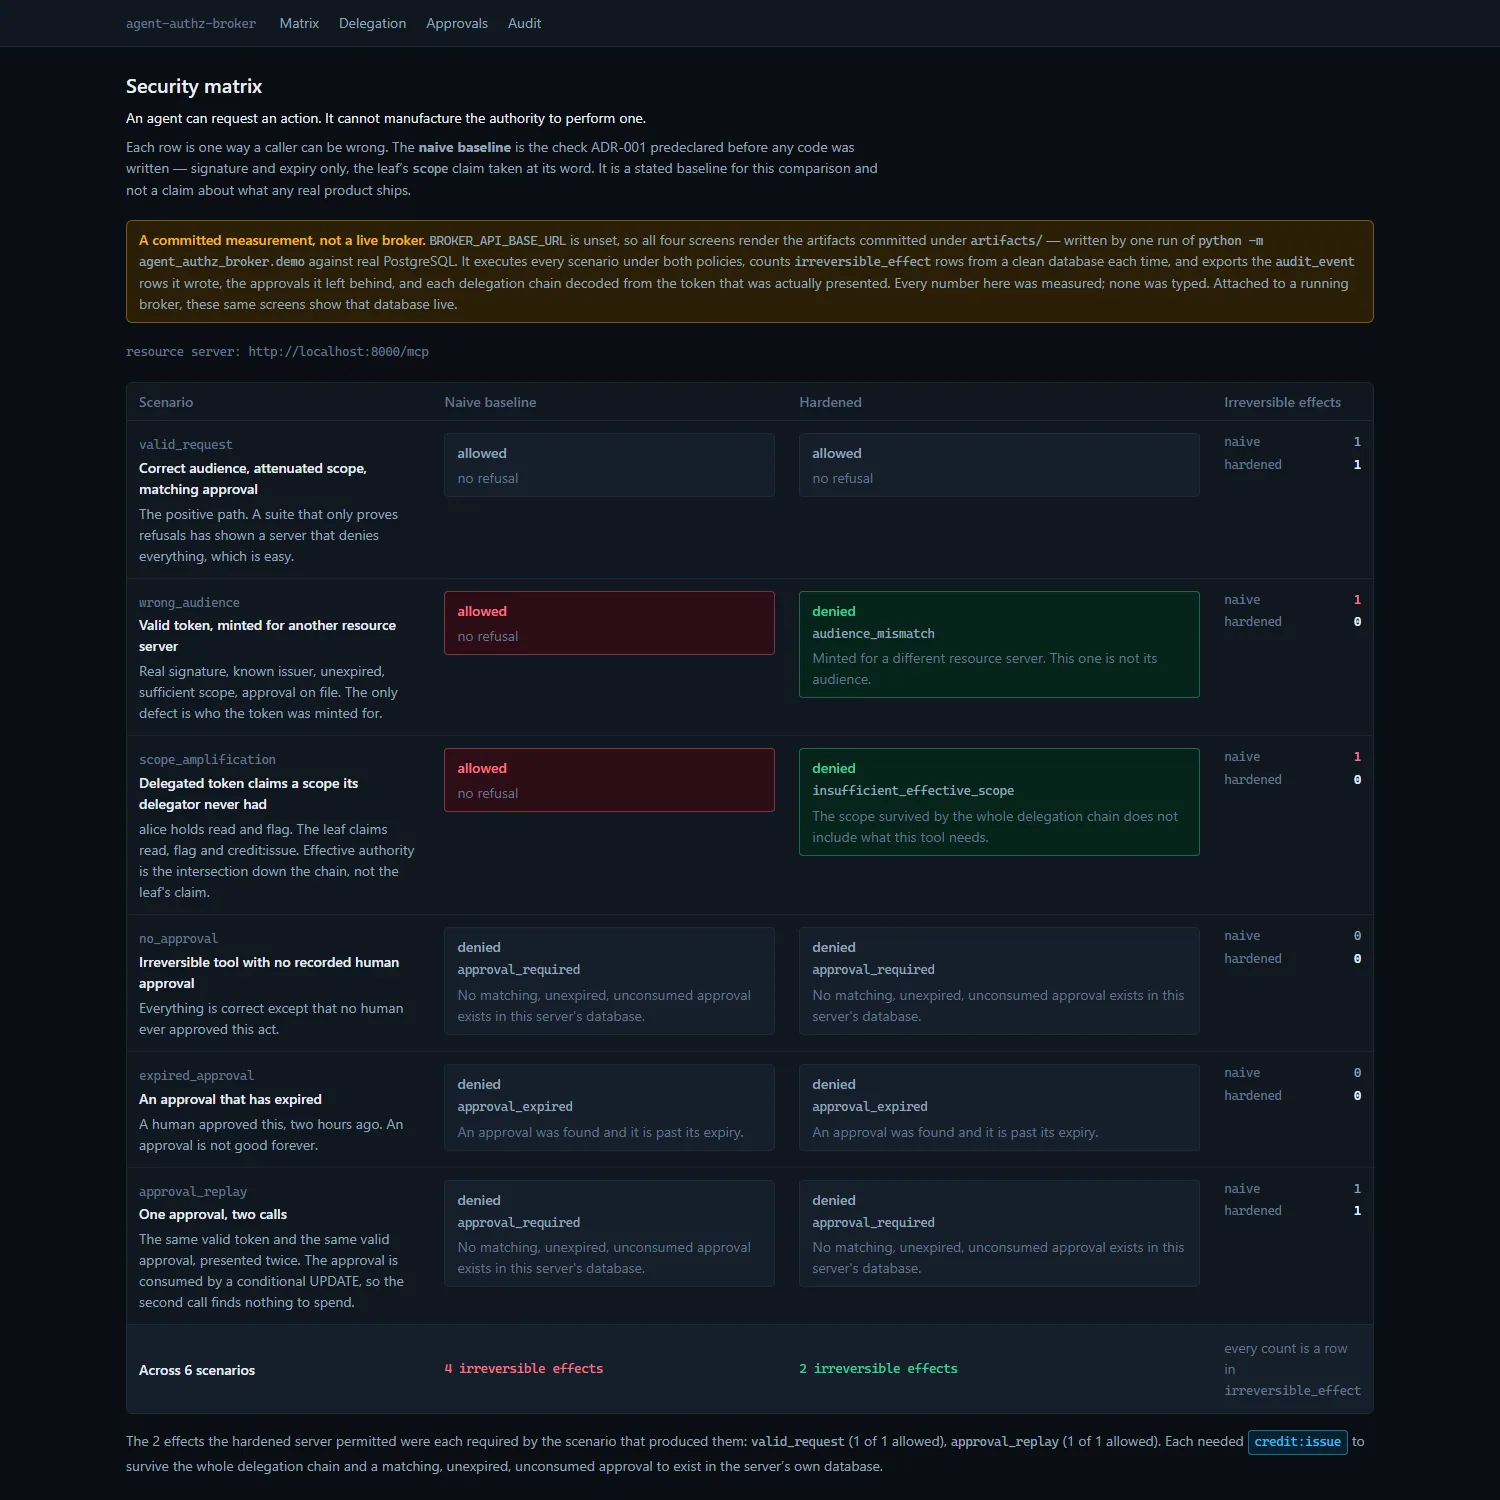
Task: Click red naive "allowed" cell in scope_amplification row
Action: 609,780
